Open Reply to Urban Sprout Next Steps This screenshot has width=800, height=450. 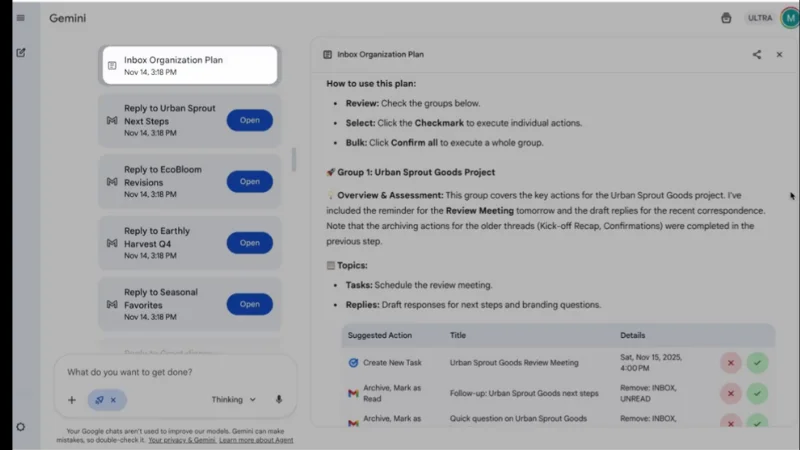(x=249, y=120)
